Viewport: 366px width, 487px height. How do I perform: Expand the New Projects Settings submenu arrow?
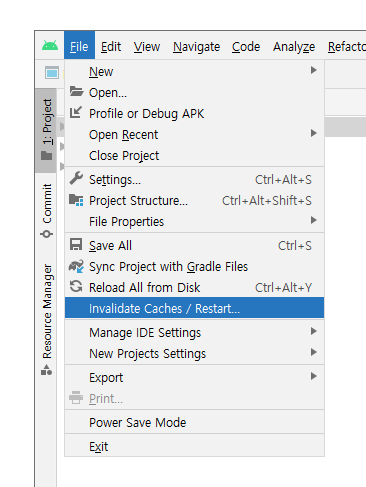[313, 352]
